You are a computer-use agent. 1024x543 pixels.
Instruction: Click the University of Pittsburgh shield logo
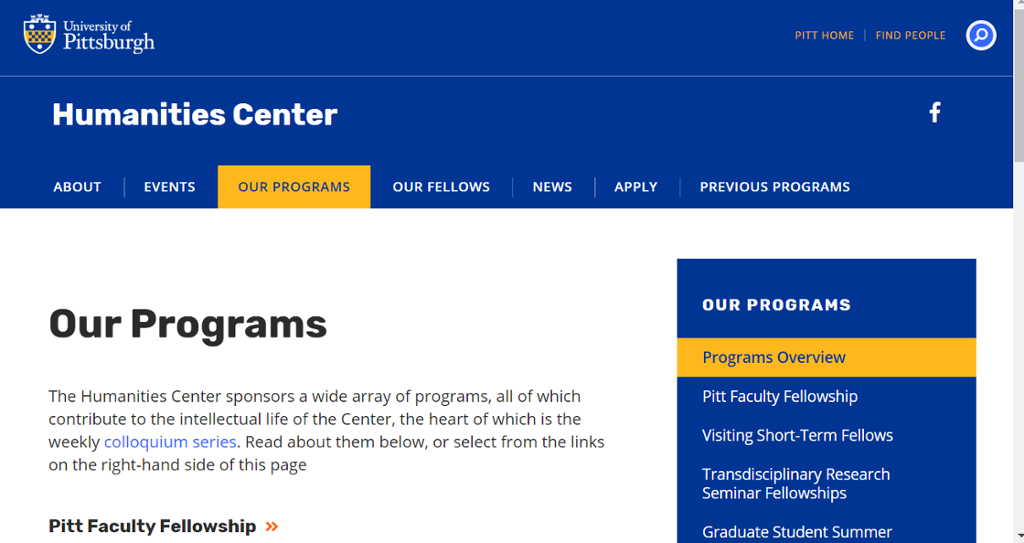point(39,35)
